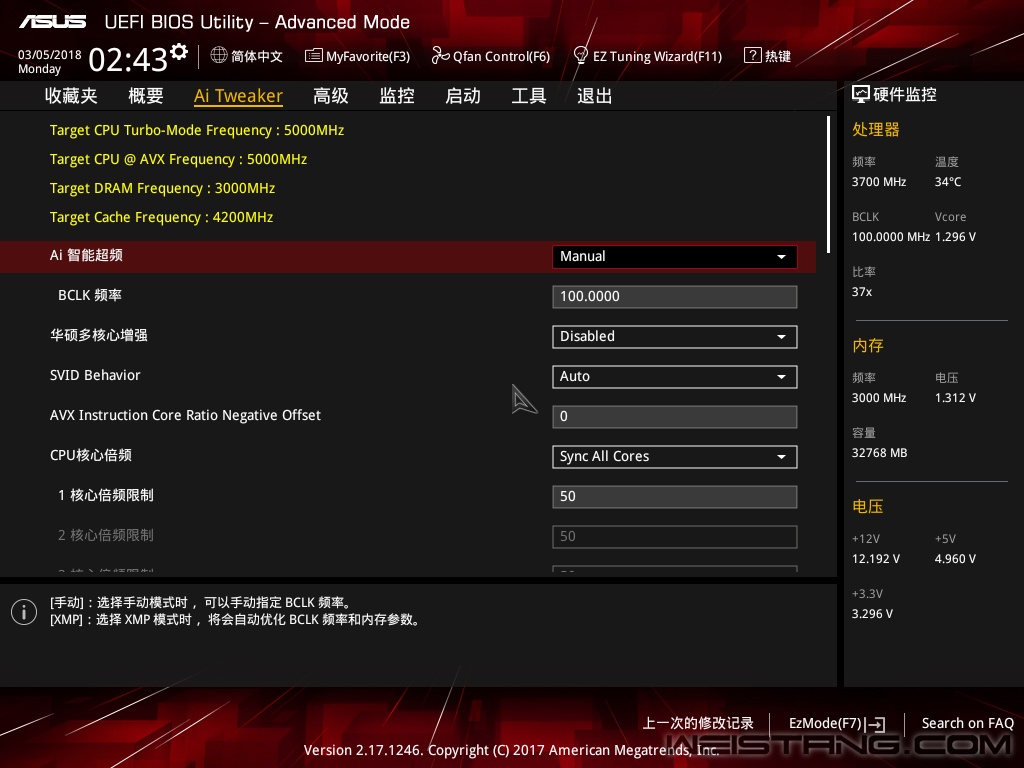The height and width of the screenshot is (768, 1024).
Task: Click the 3700 MHz processor frequency value
Action: pos(879,182)
